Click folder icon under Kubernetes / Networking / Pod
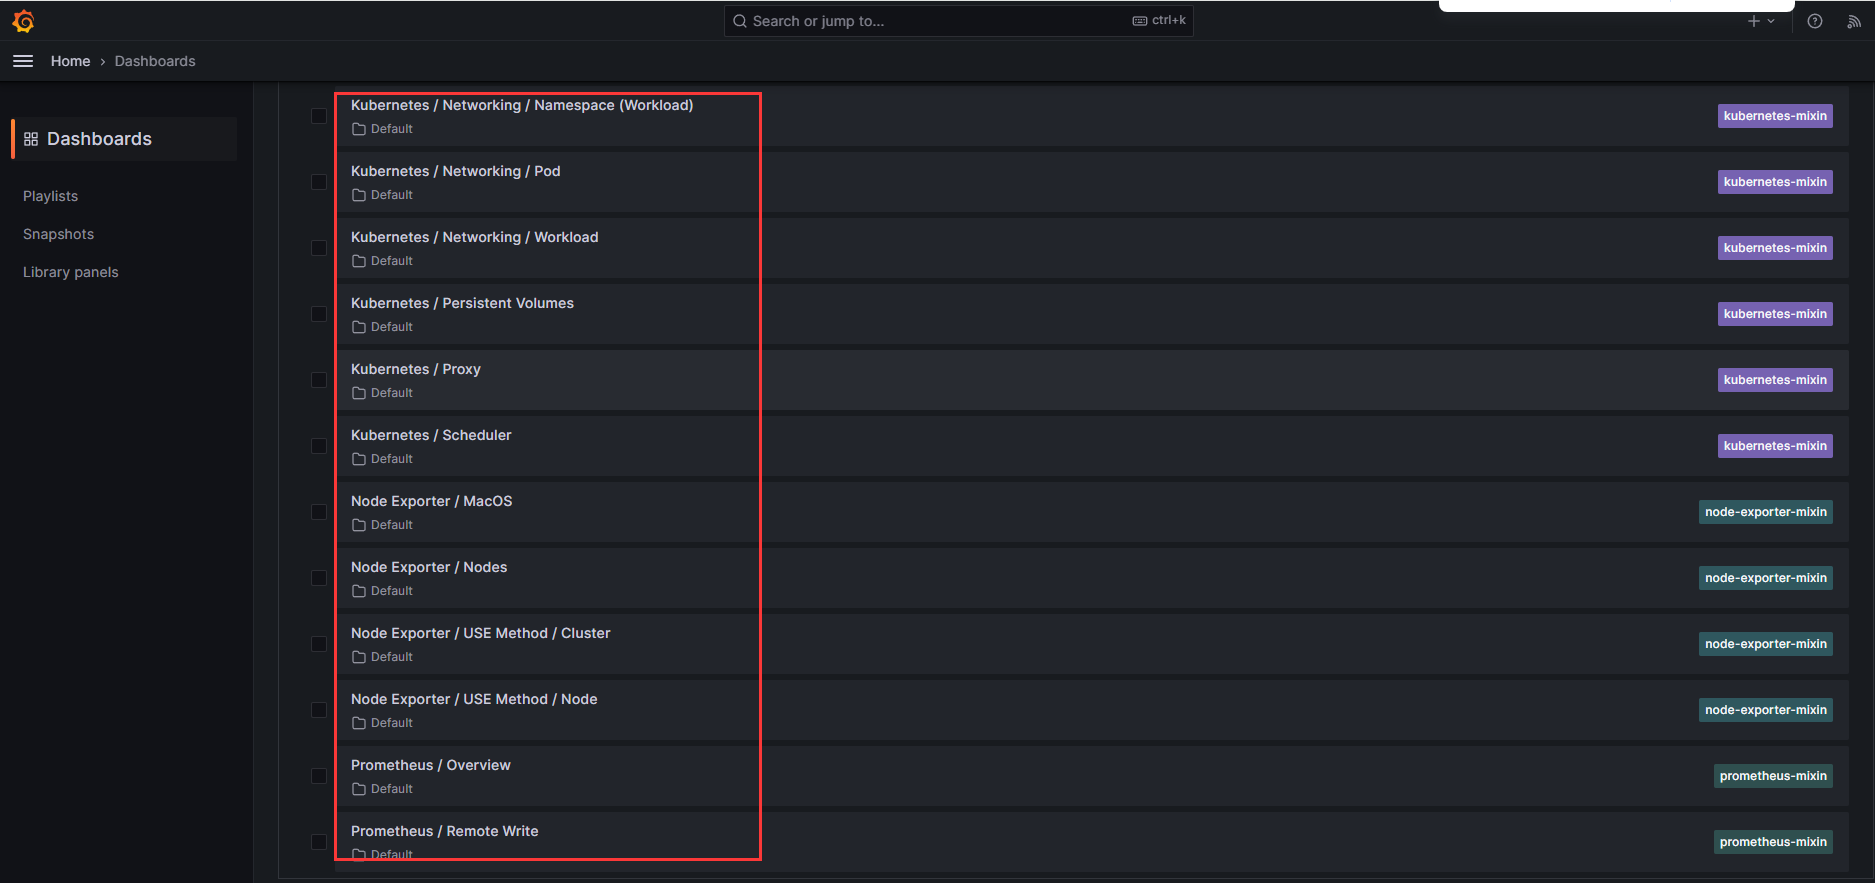Viewport: 1875px width, 883px height. (359, 195)
